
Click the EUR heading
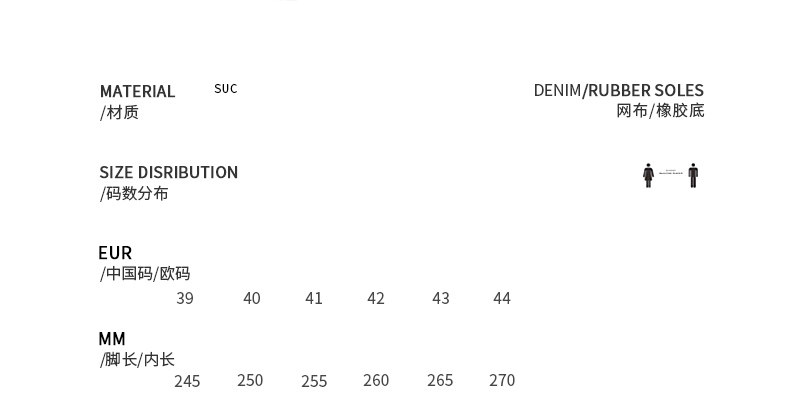click(115, 253)
